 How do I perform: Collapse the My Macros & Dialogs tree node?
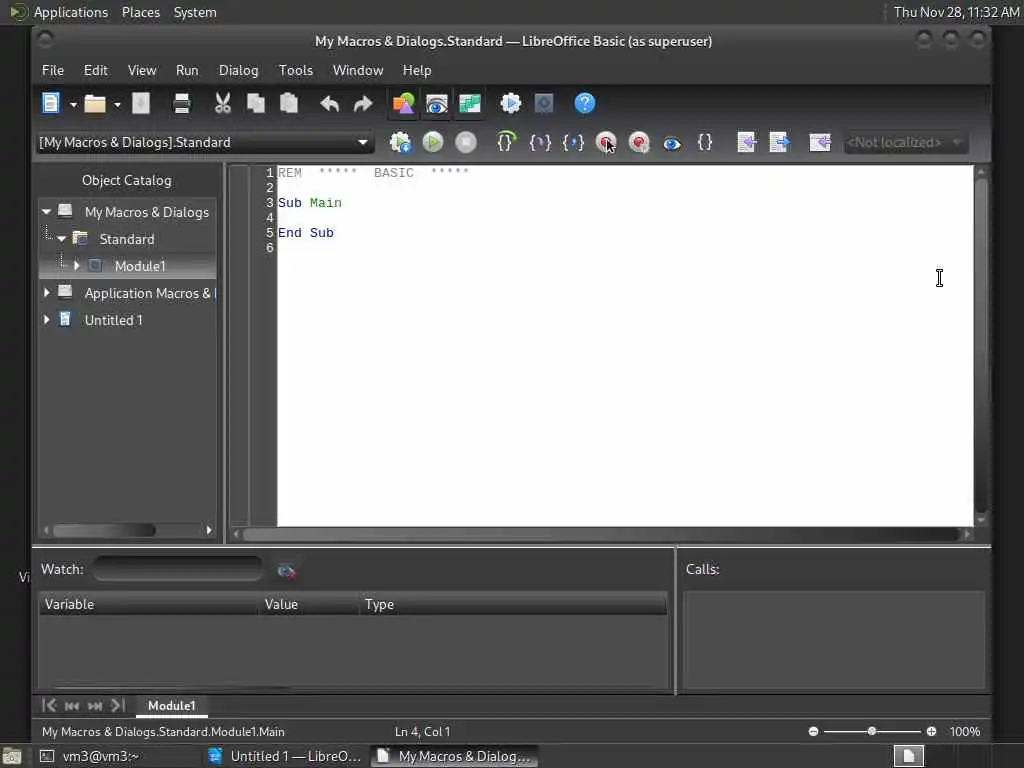click(x=46, y=212)
